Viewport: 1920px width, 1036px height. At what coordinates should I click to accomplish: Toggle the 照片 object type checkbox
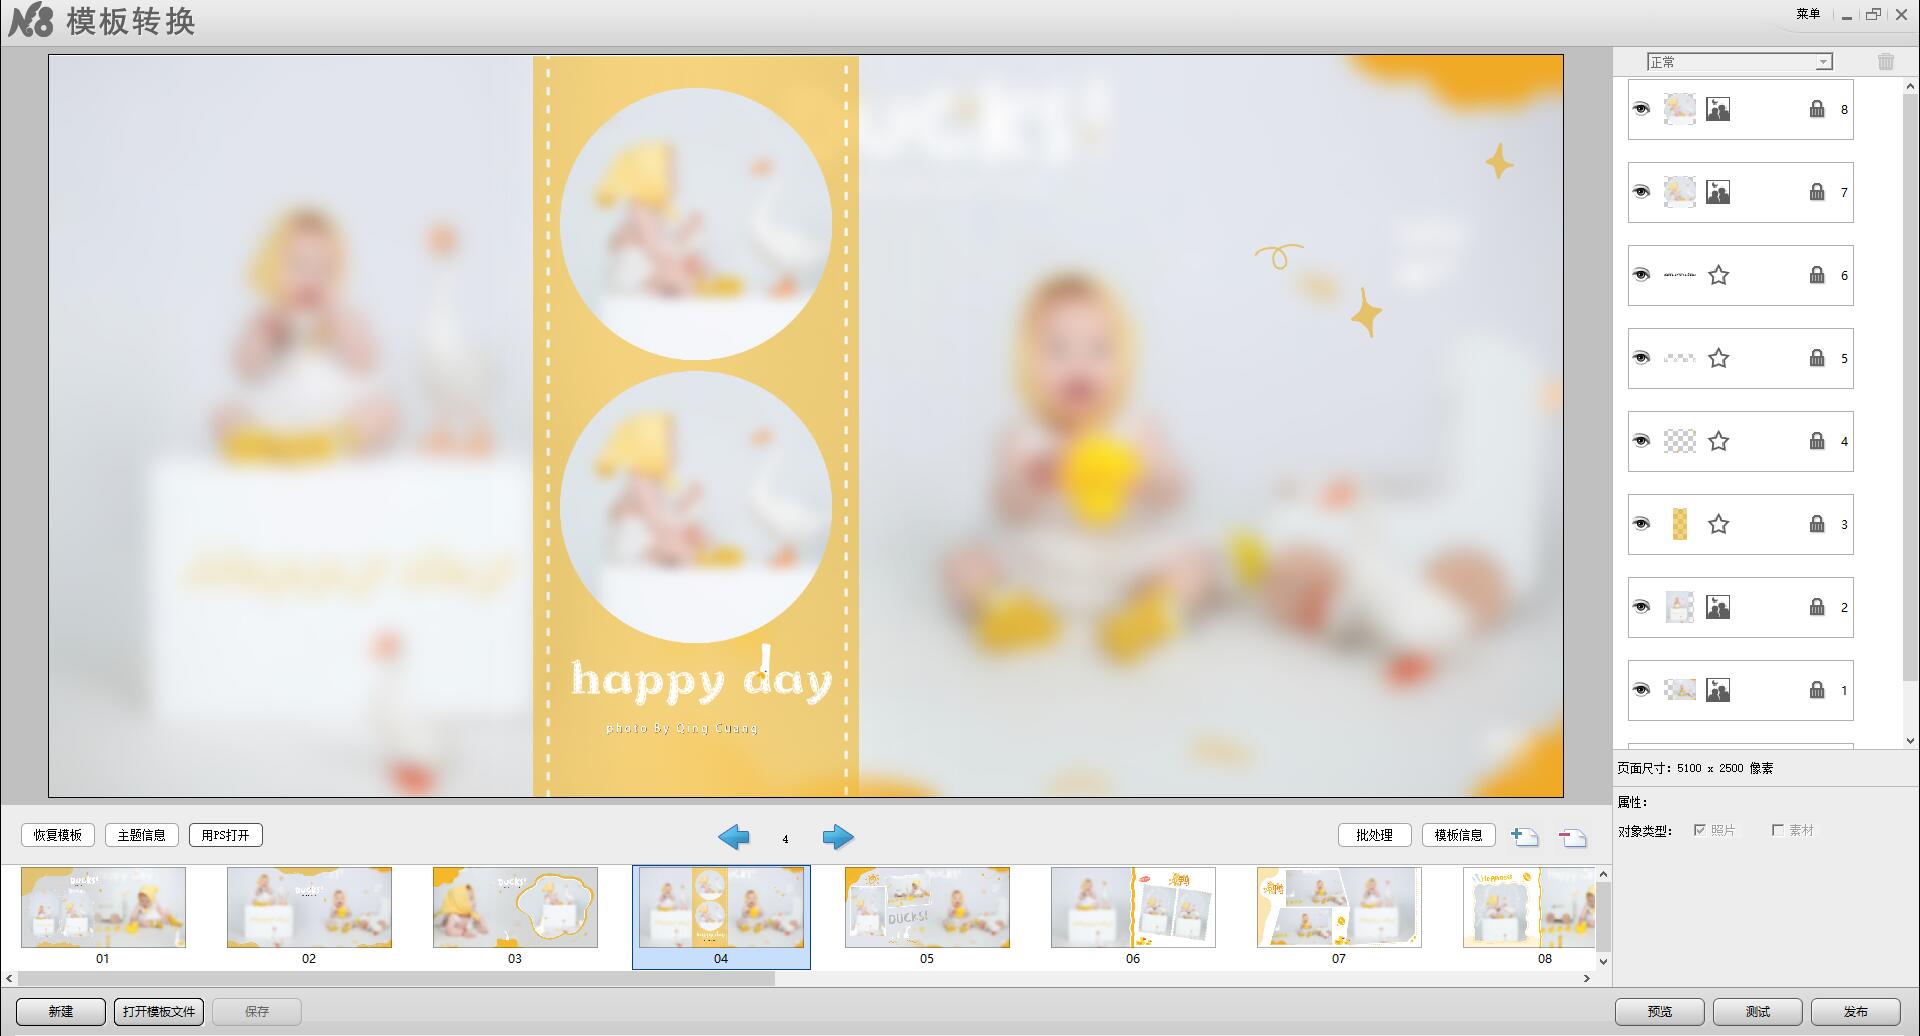click(x=1699, y=830)
